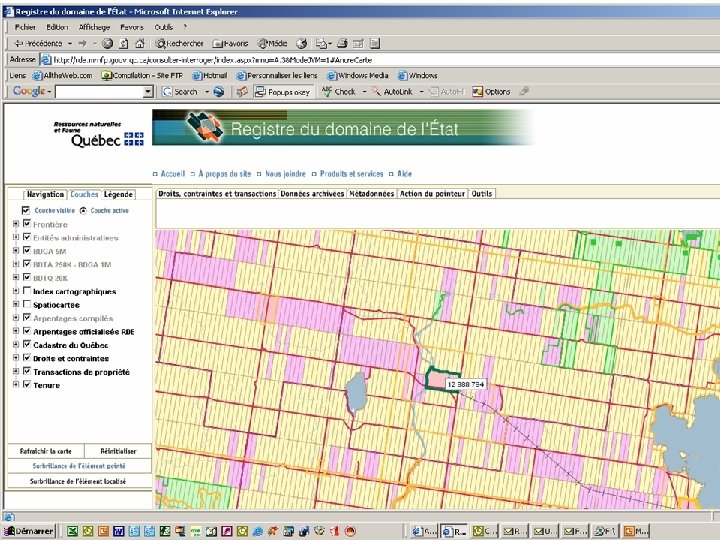Open the Outils menu
The width and height of the screenshot is (720, 540).
tap(163, 27)
